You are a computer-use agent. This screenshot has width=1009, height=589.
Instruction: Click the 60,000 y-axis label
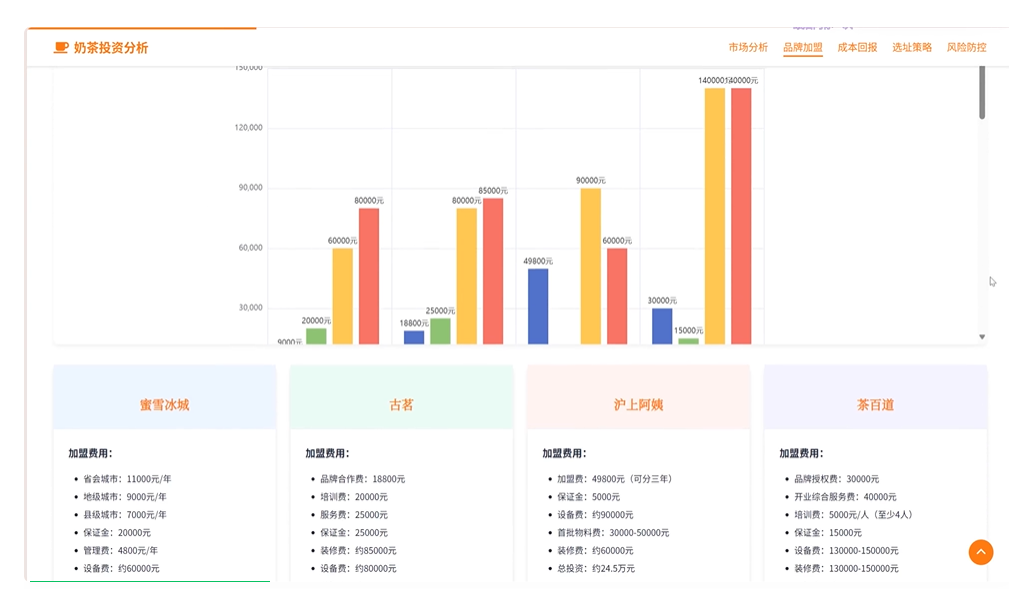point(250,247)
